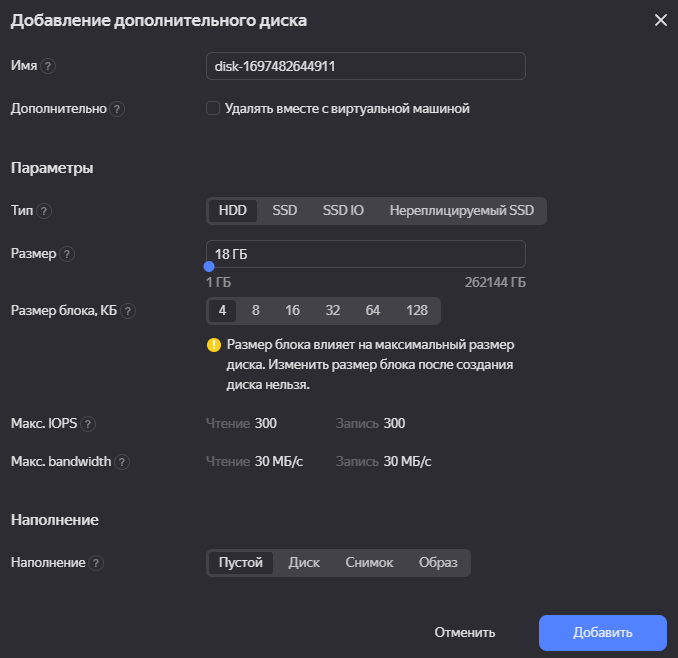678x658 pixels.
Task: Open the help tooltip beside Дополнительно
Action: point(117,109)
